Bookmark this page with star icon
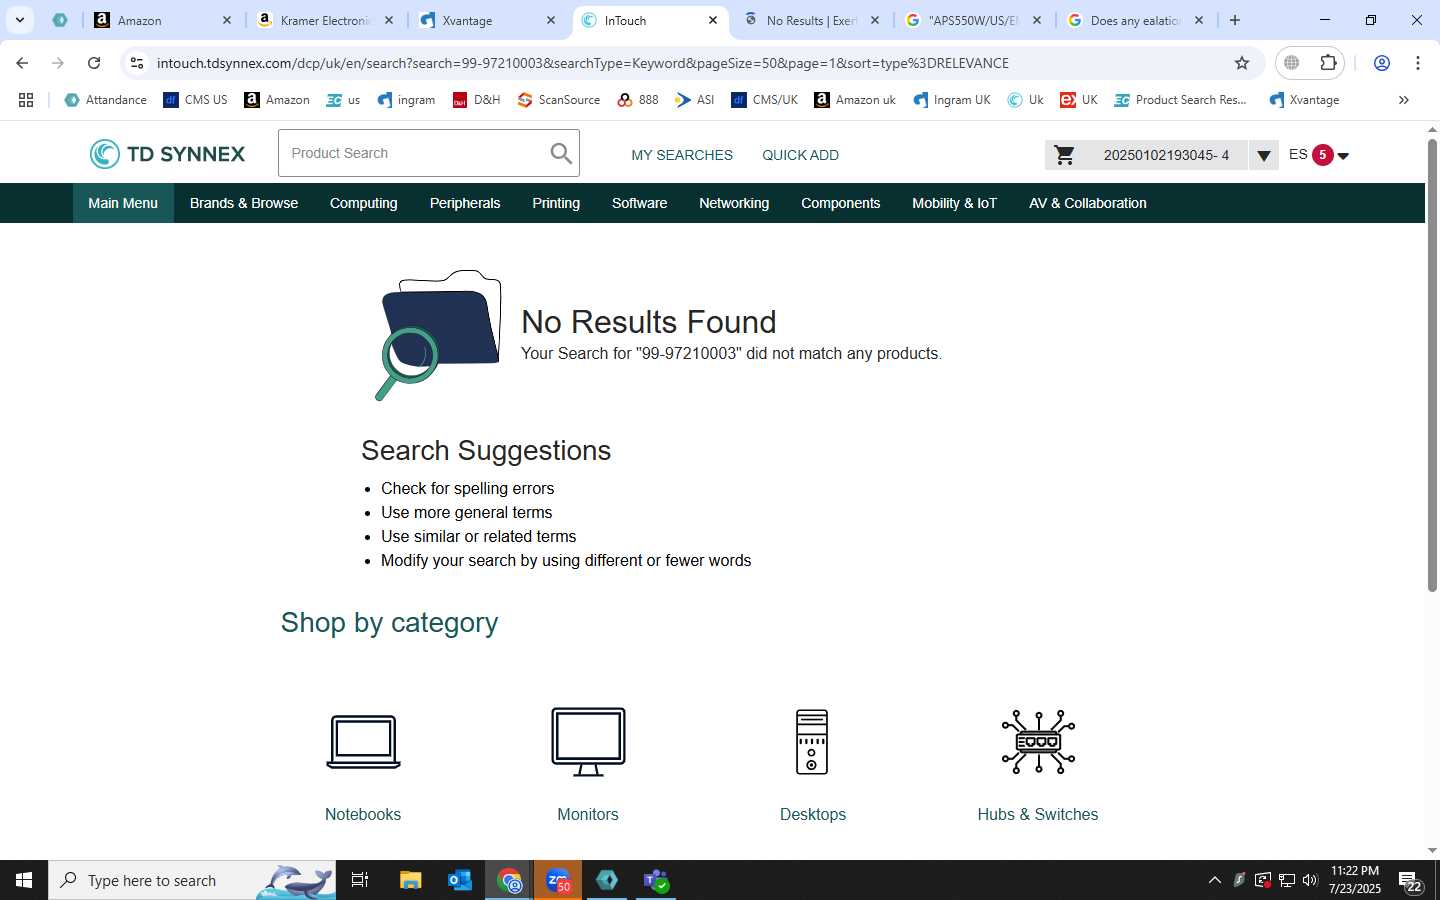Screen dimensions: 1440x900 pyautogui.click(x=1242, y=63)
